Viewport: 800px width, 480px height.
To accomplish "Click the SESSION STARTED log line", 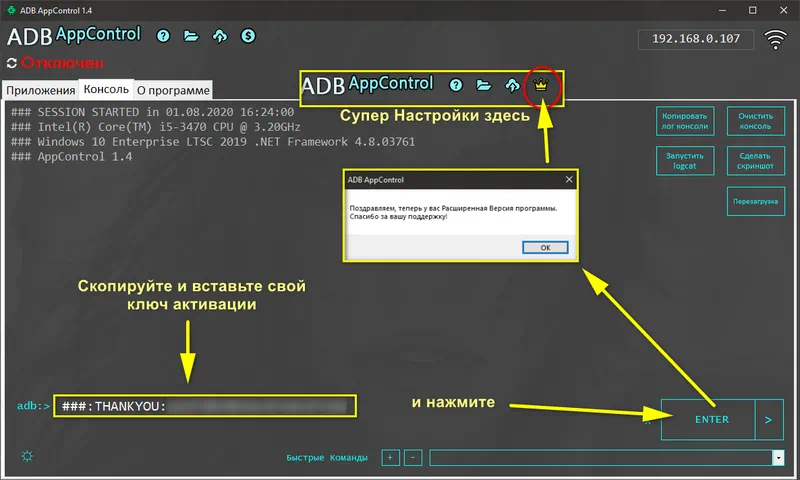I will tap(153, 112).
